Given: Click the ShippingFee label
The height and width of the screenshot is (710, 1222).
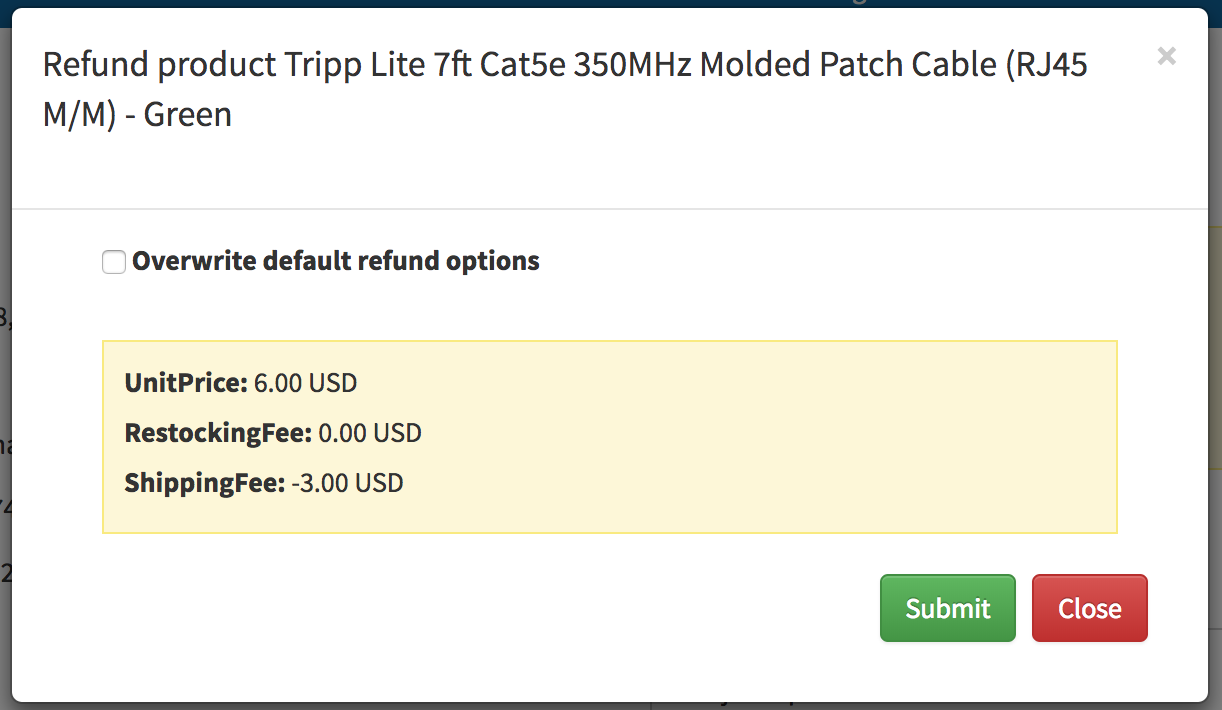Looking at the screenshot, I should tap(205, 484).
